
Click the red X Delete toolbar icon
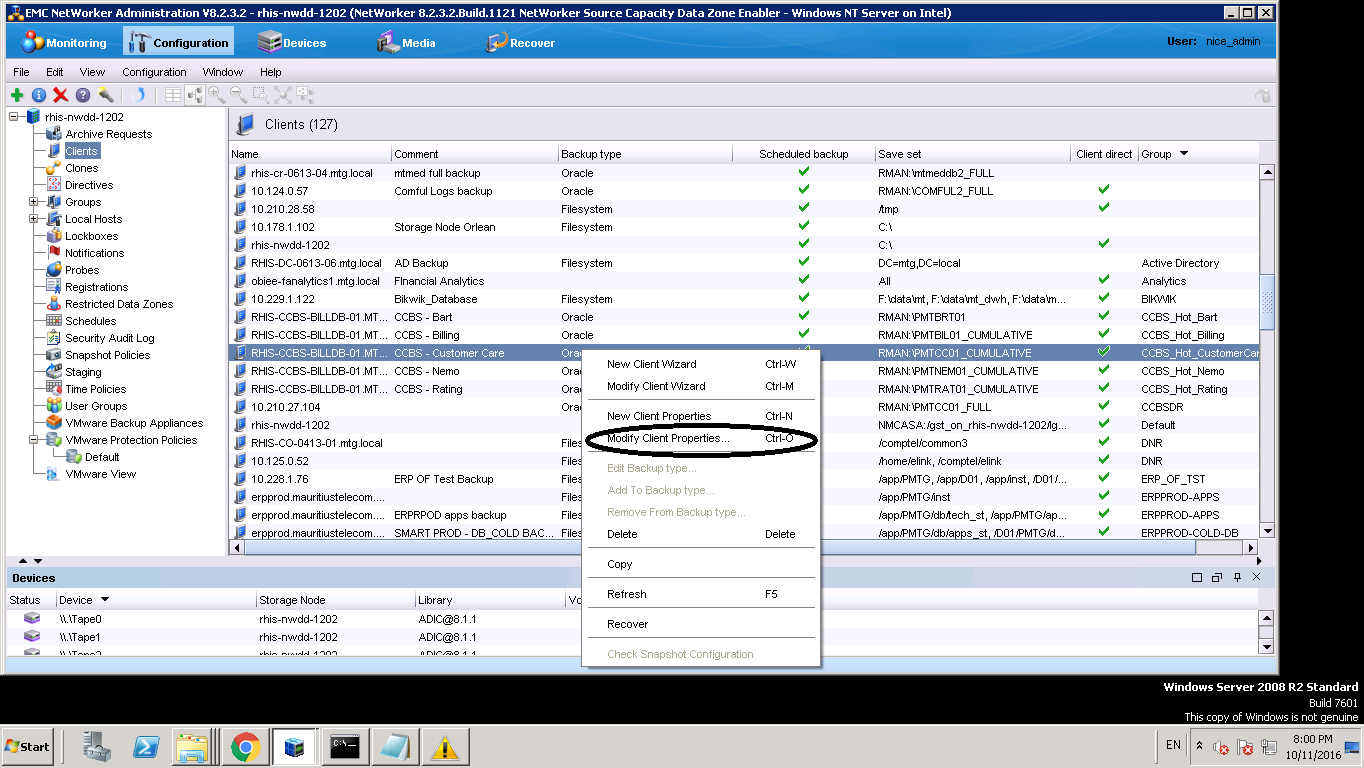tap(60, 95)
